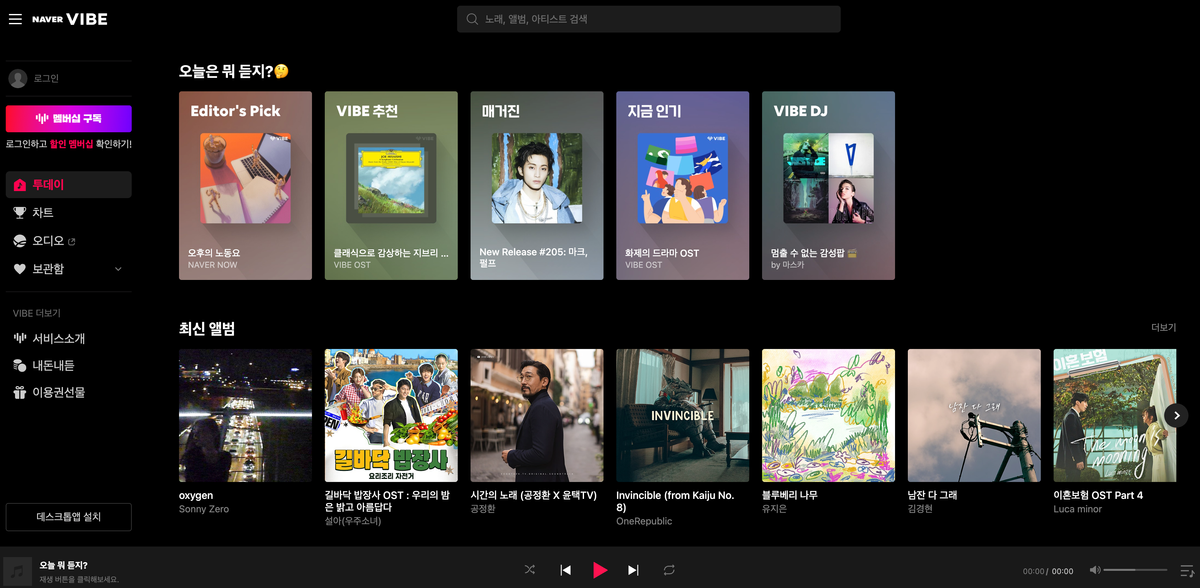Mute using the volume speaker icon
Image resolution: width=1200 pixels, height=588 pixels.
pyautogui.click(x=1095, y=570)
